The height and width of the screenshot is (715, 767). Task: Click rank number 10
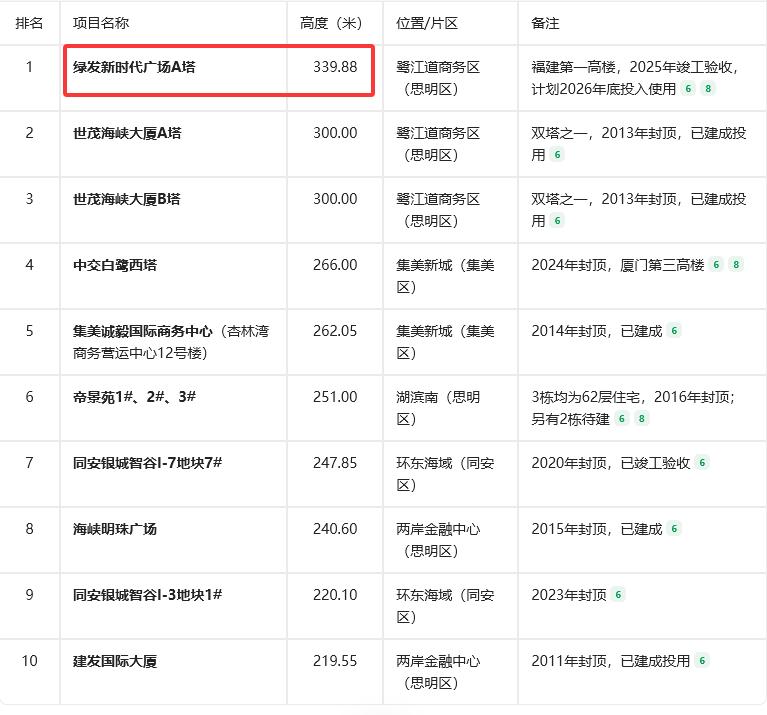coord(29,661)
